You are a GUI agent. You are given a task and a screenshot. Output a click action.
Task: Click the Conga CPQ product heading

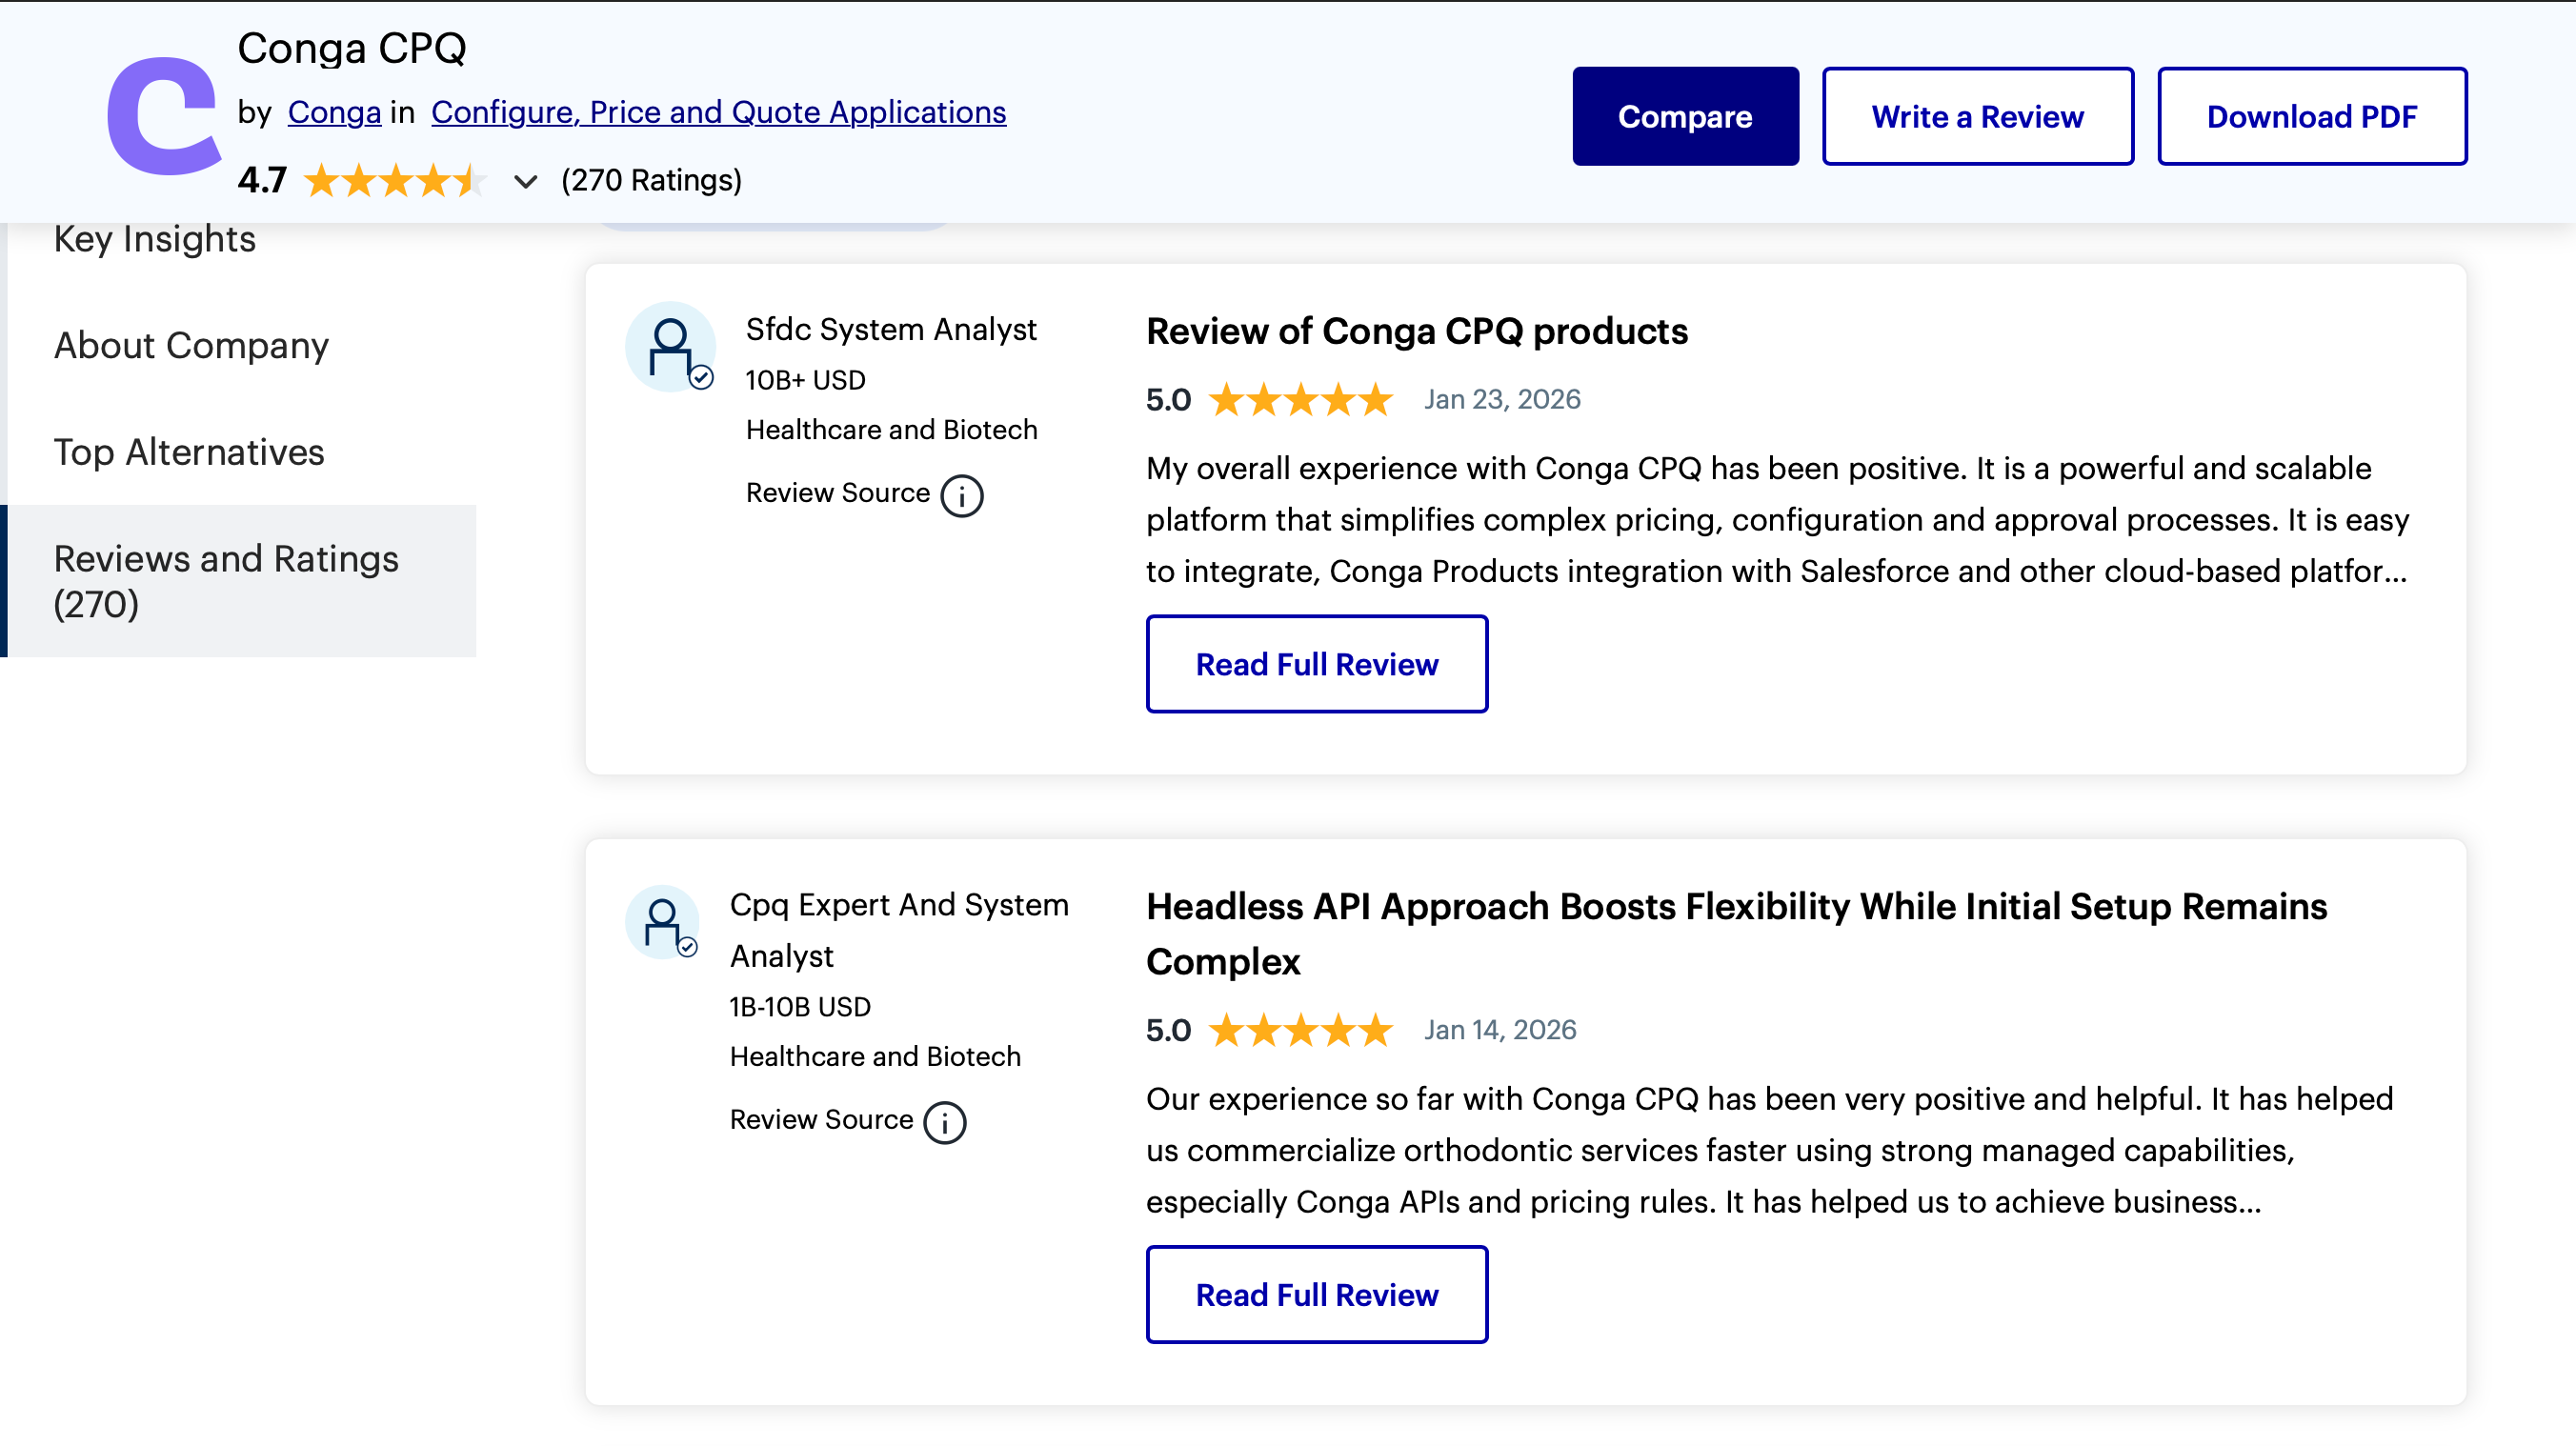pyautogui.click(x=352, y=48)
